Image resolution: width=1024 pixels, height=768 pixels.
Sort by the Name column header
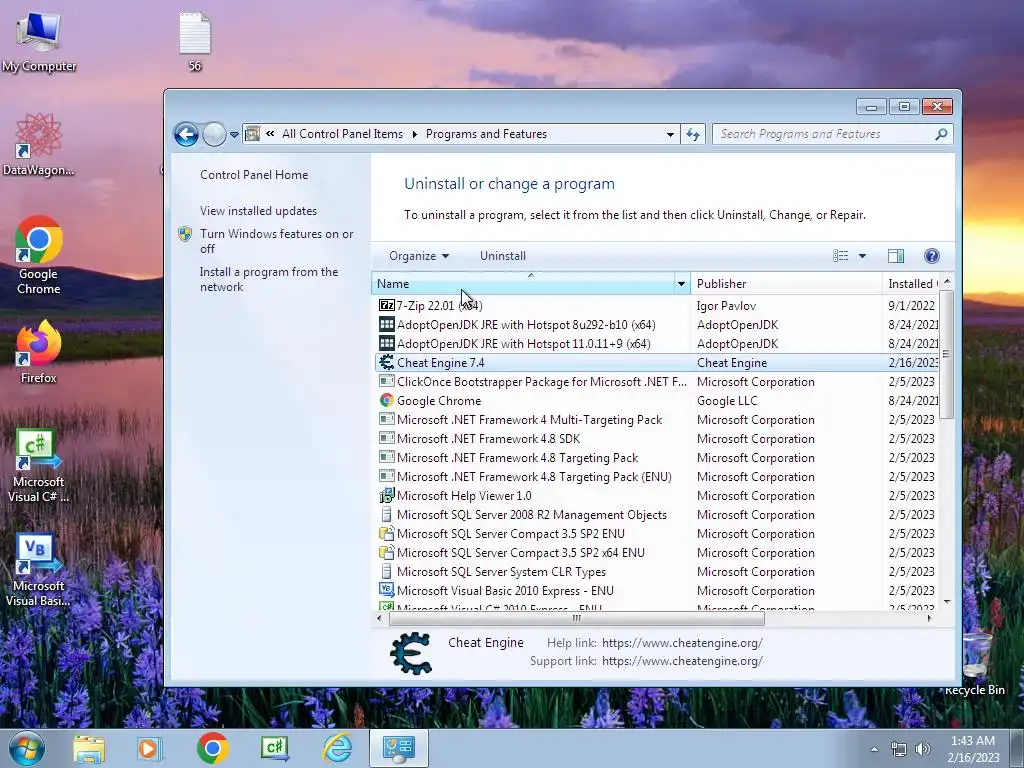(x=524, y=284)
